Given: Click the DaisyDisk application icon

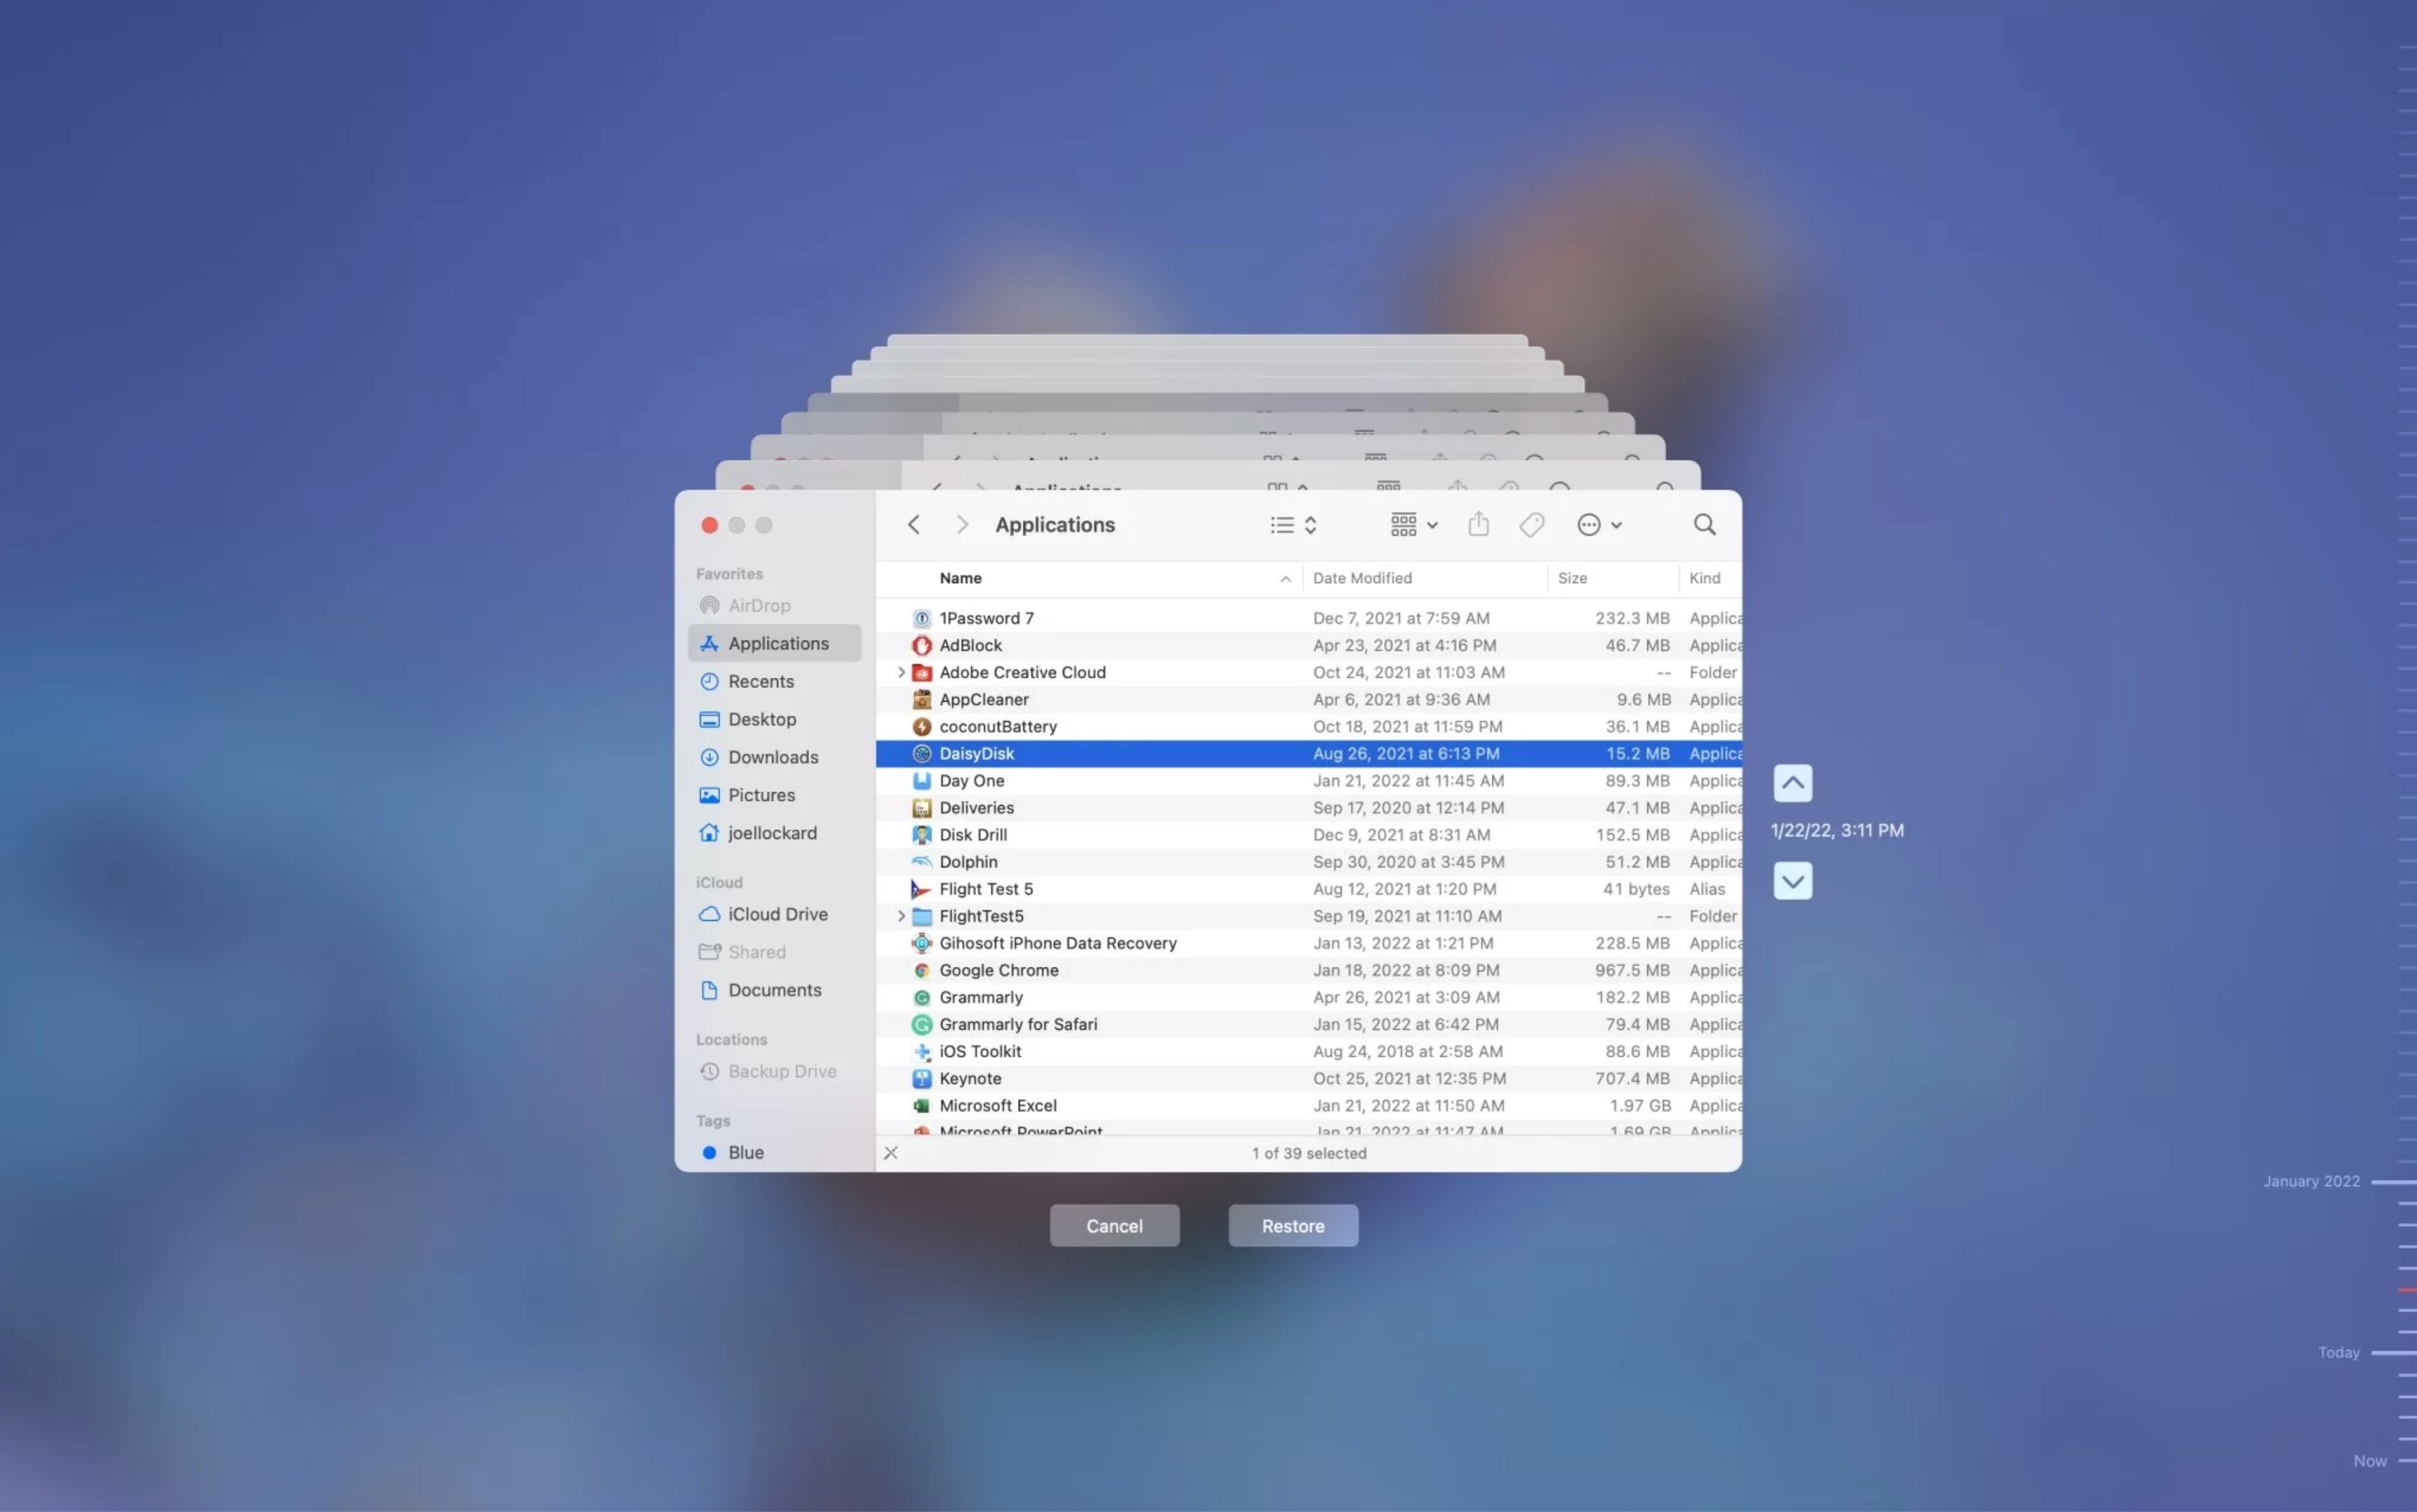Looking at the screenshot, I should pos(918,753).
